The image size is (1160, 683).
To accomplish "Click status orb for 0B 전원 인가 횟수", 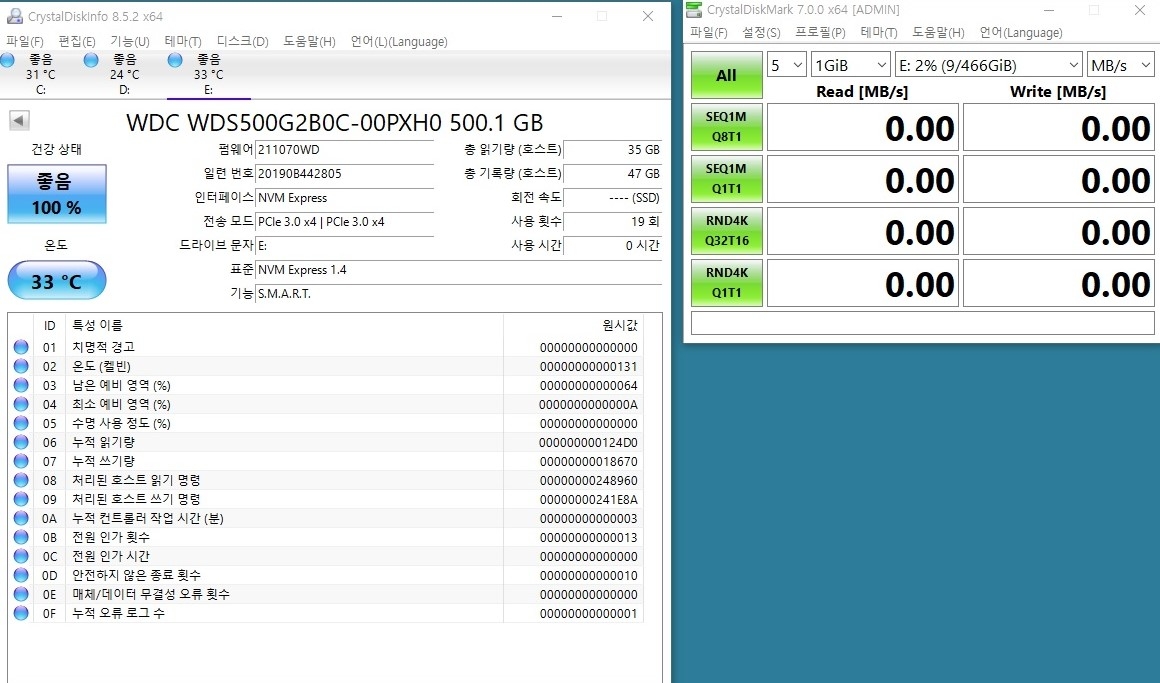I will (21, 537).
